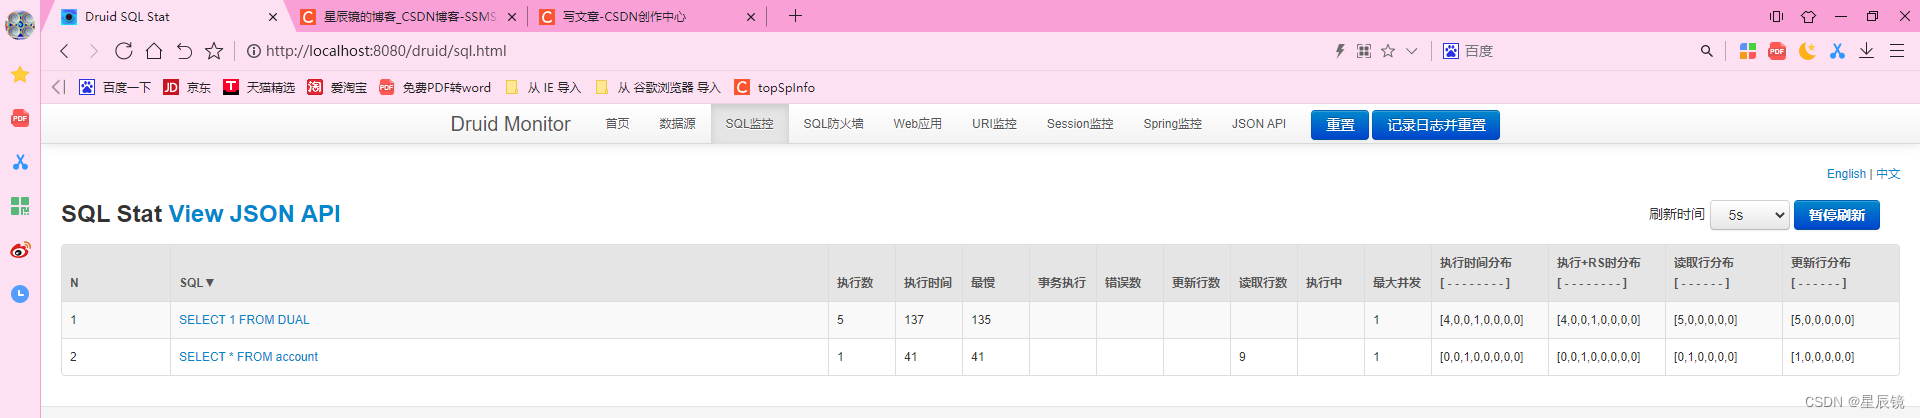Click the blue scissors screenshot icon in toolbar
The width and height of the screenshot is (1920, 418).
coord(1837,51)
